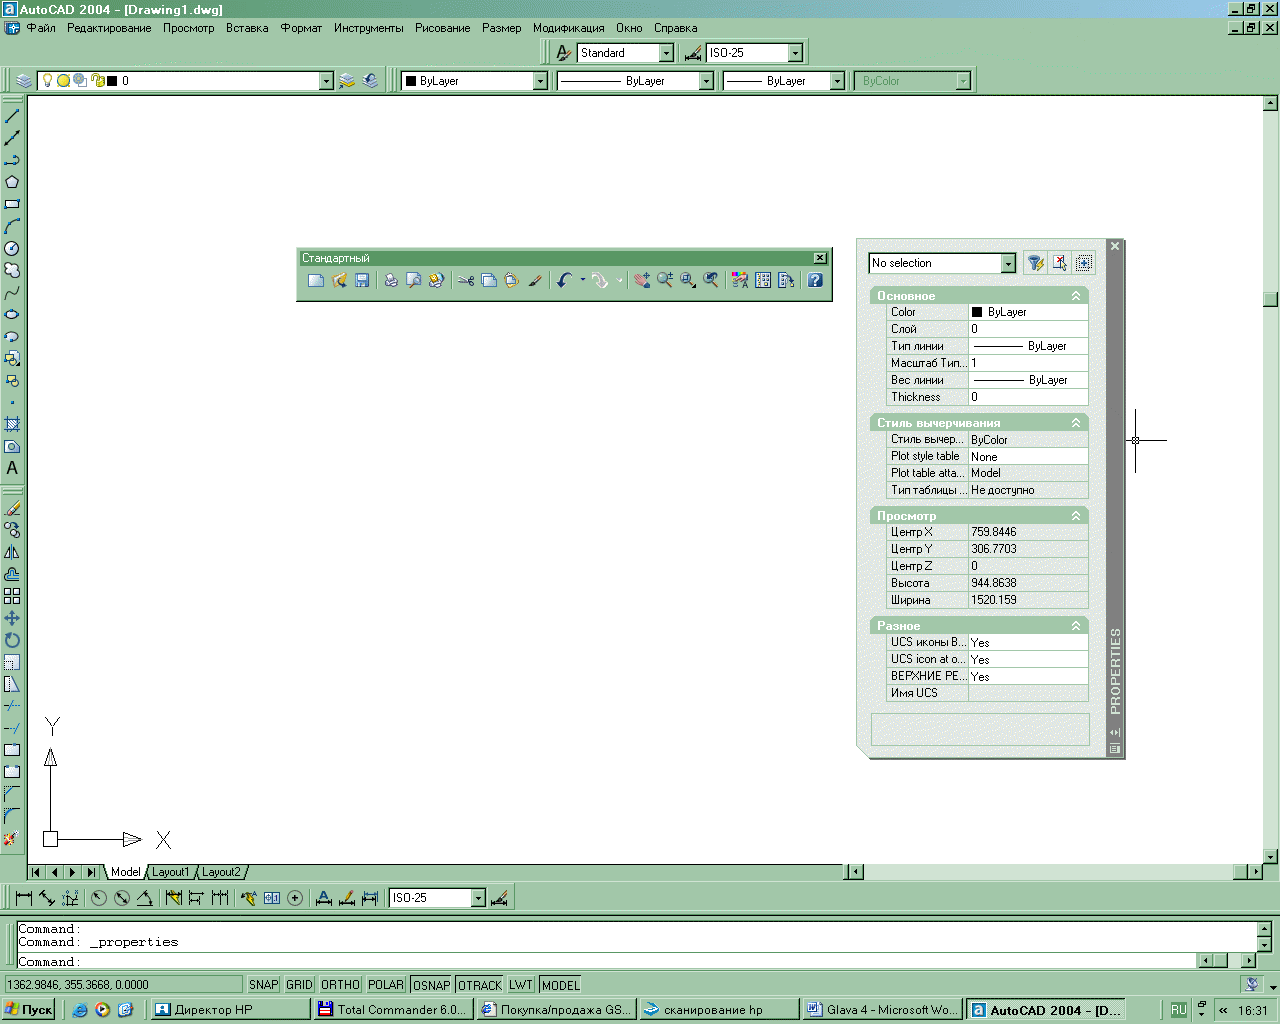The height and width of the screenshot is (1024, 1280).
Task: Open the color control ByLayer dropdown
Action: [540, 81]
